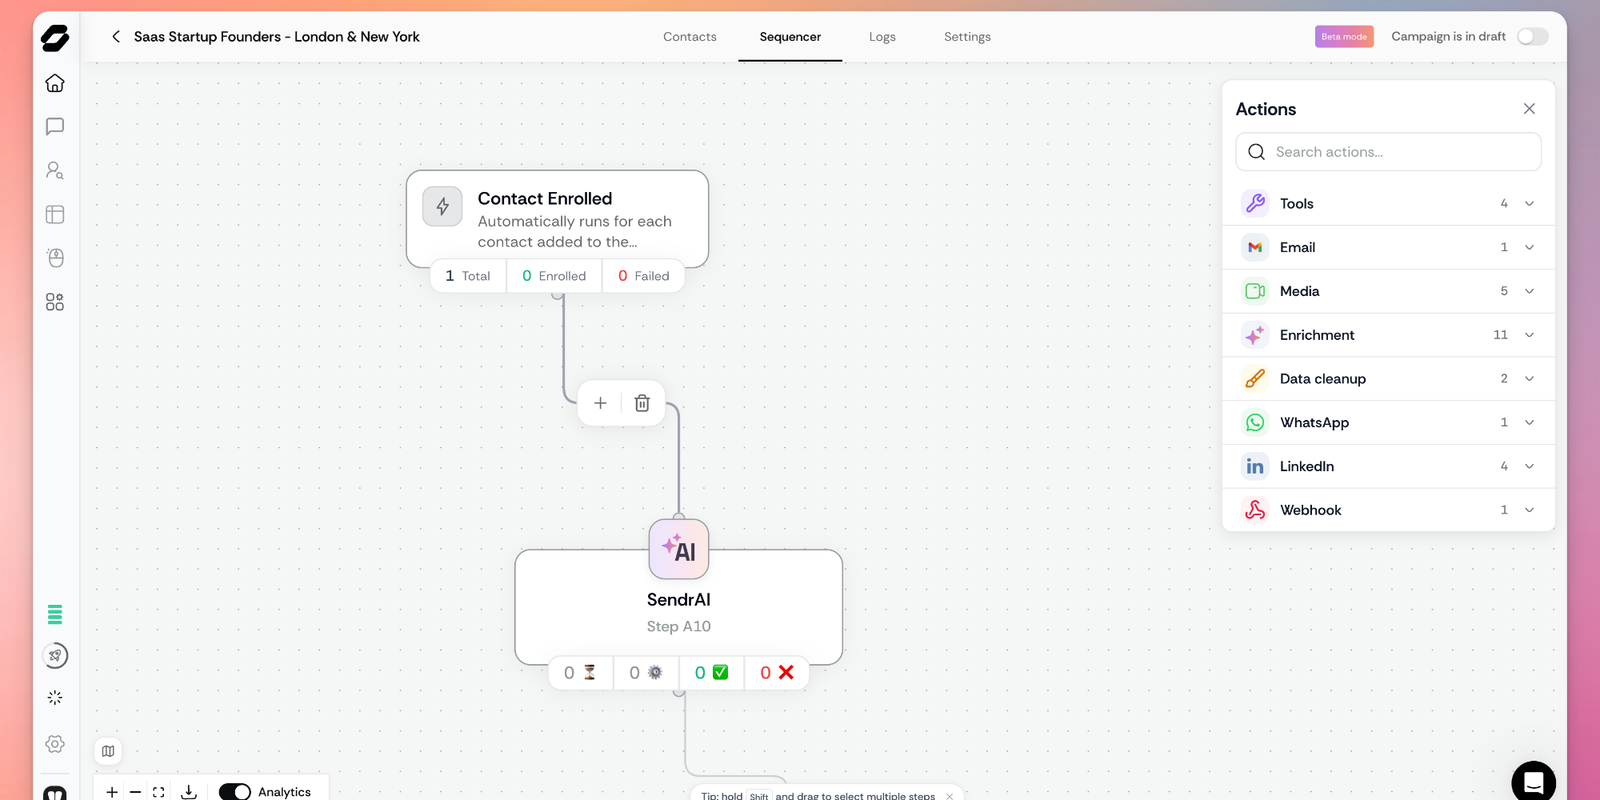Switch to the Contacts tab
Screen dimensions: 1600x800
(x=690, y=37)
